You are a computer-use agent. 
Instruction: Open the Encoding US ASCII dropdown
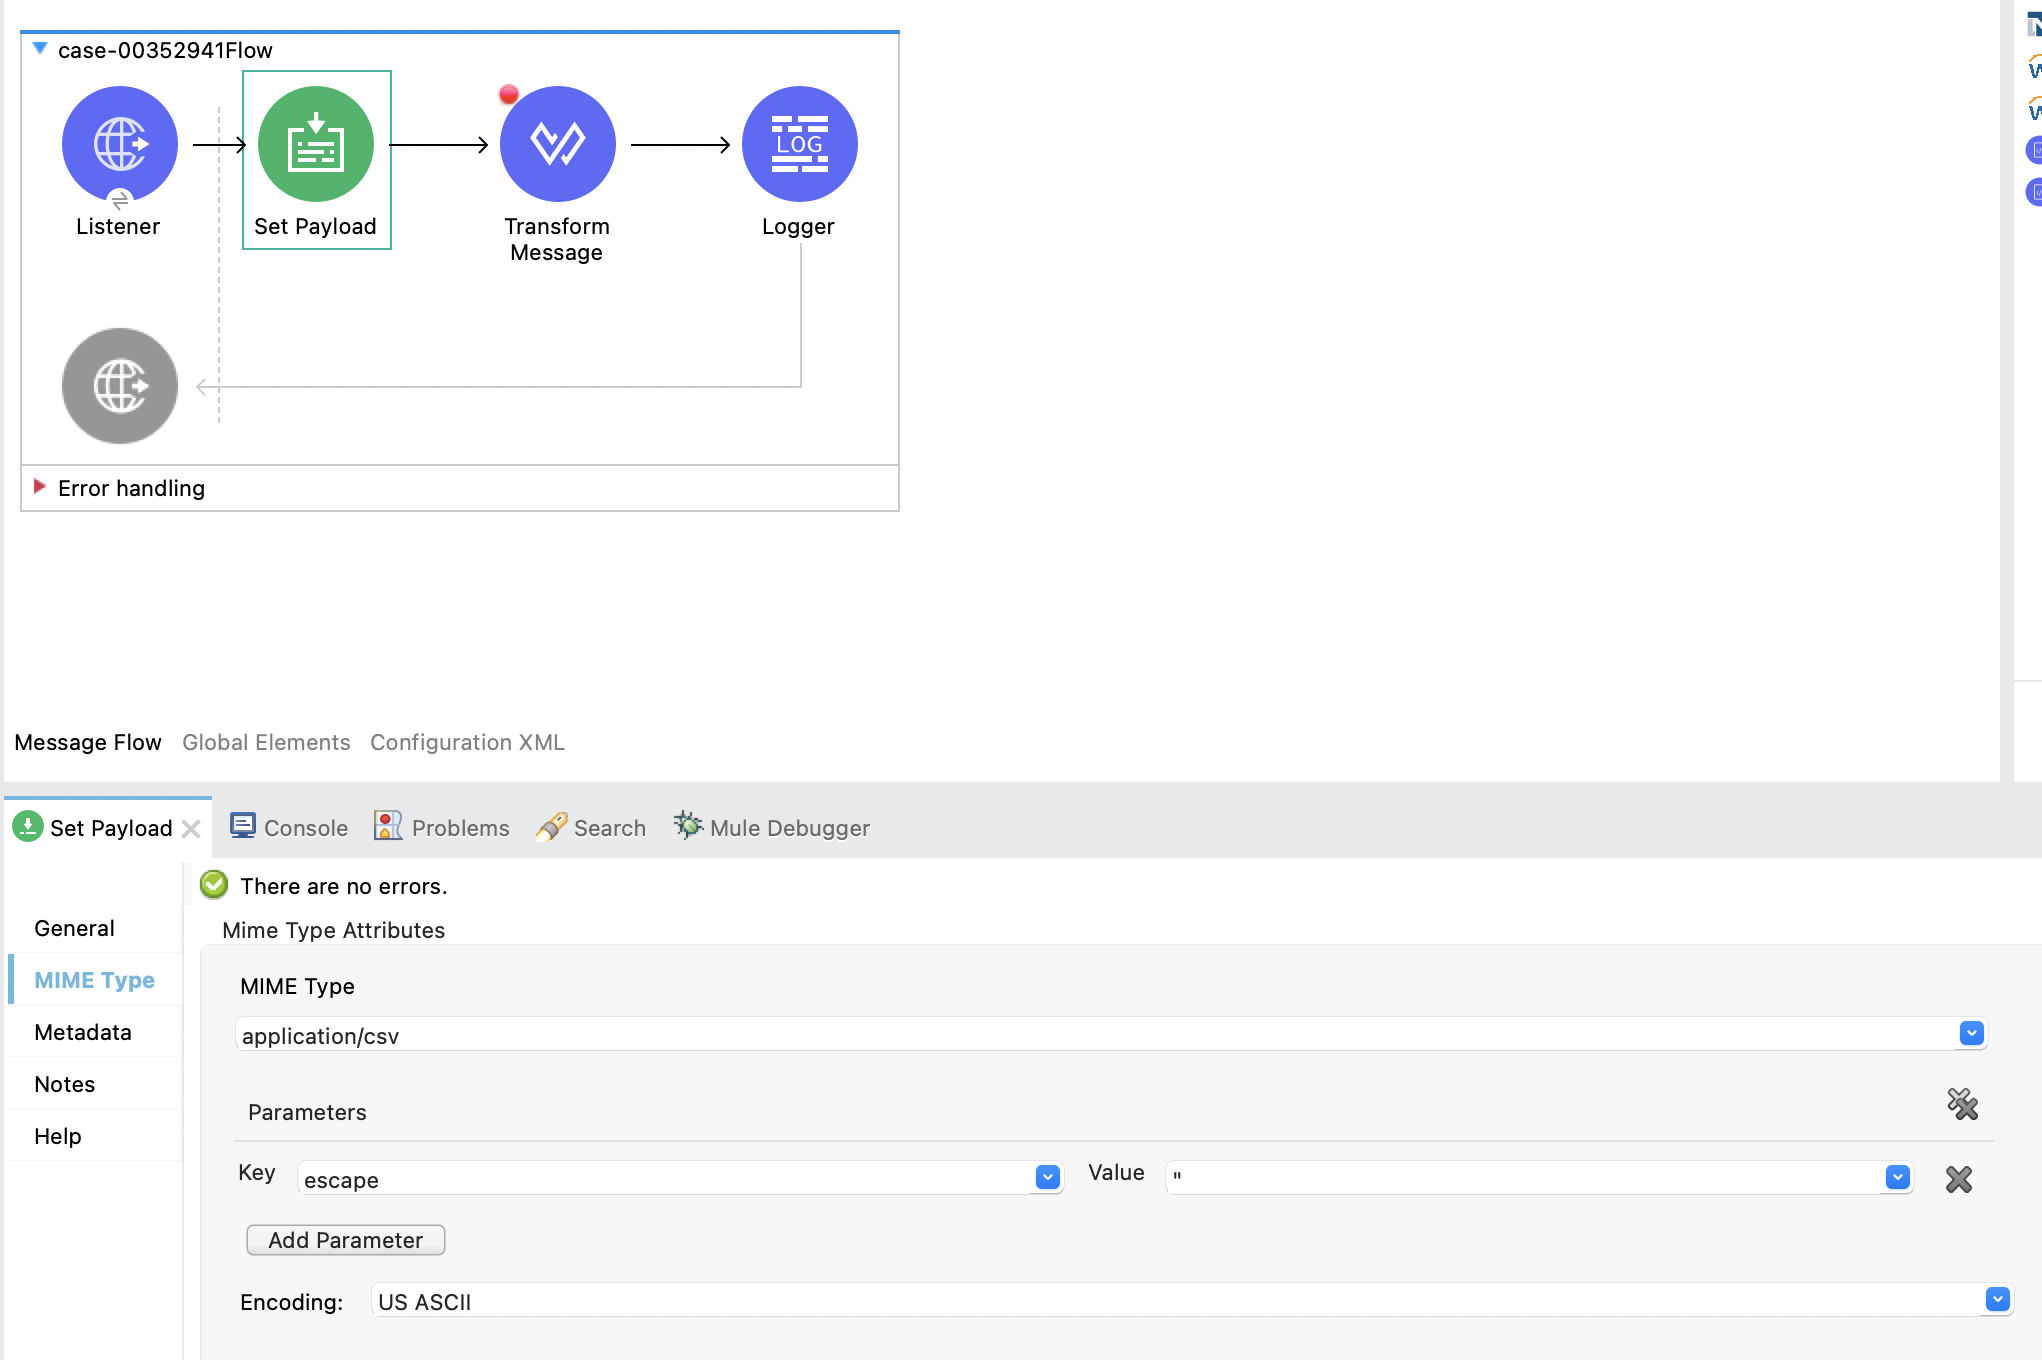coord(1997,1299)
